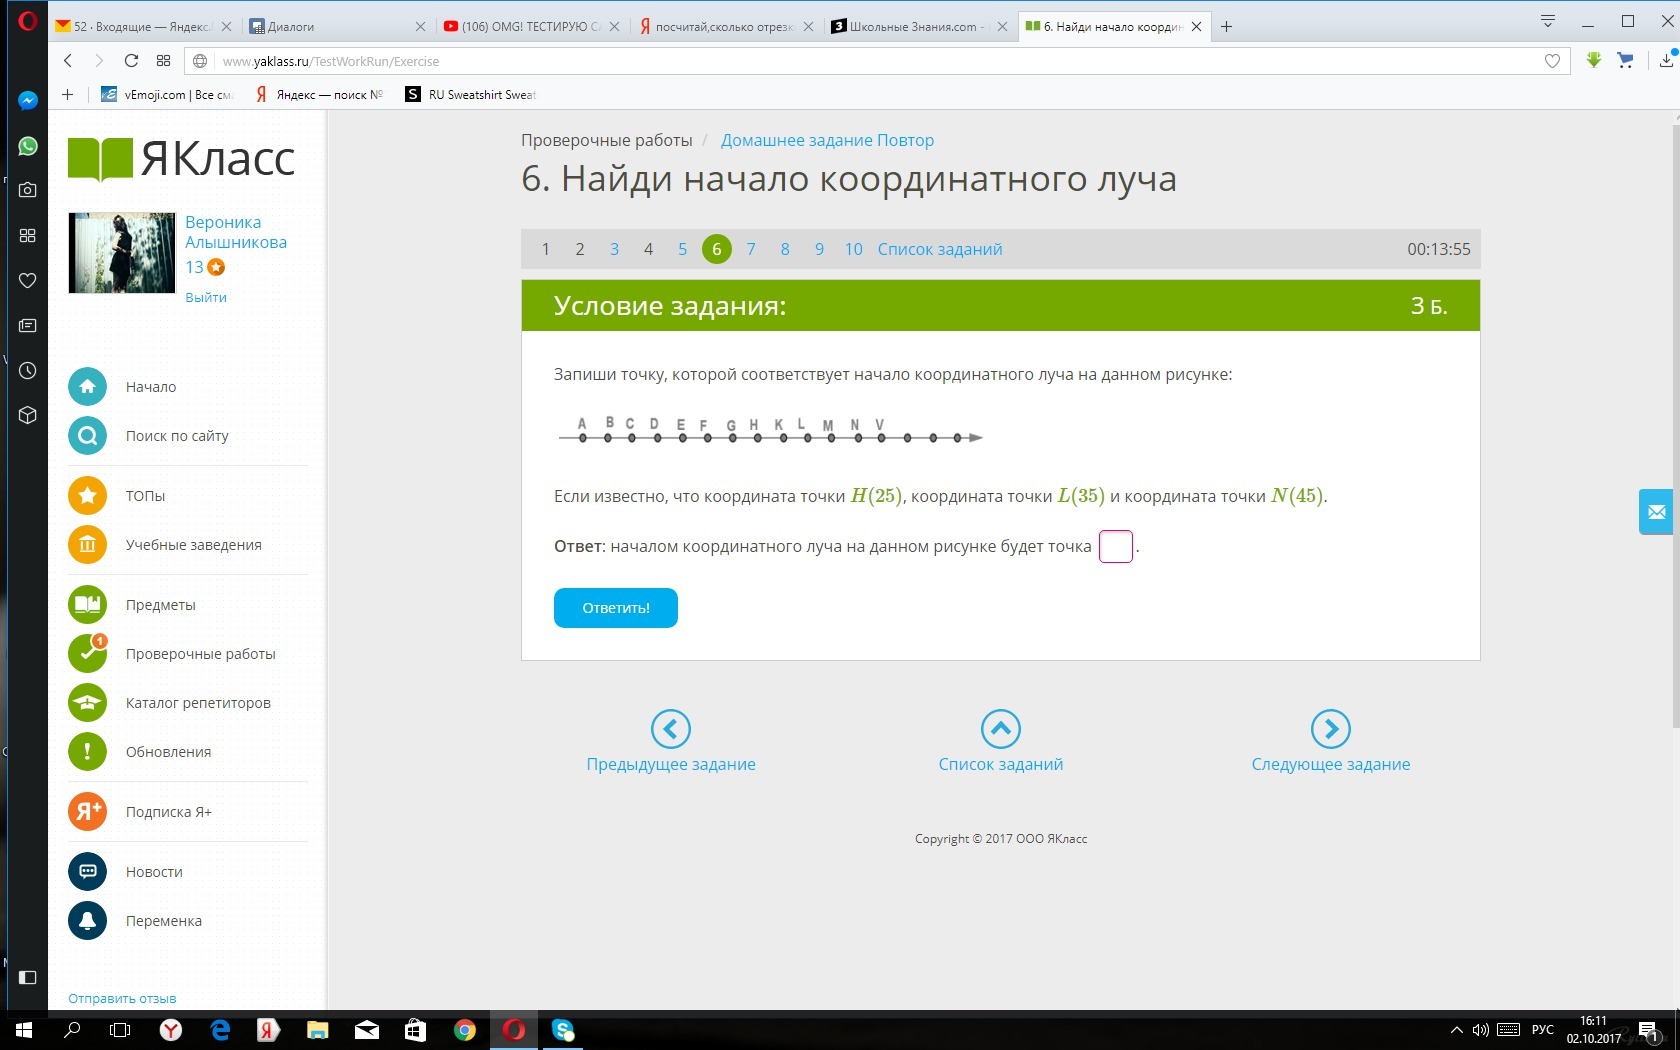1680x1050 pixels.
Task: Click the Начало home icon
Action: click(88, 387)
